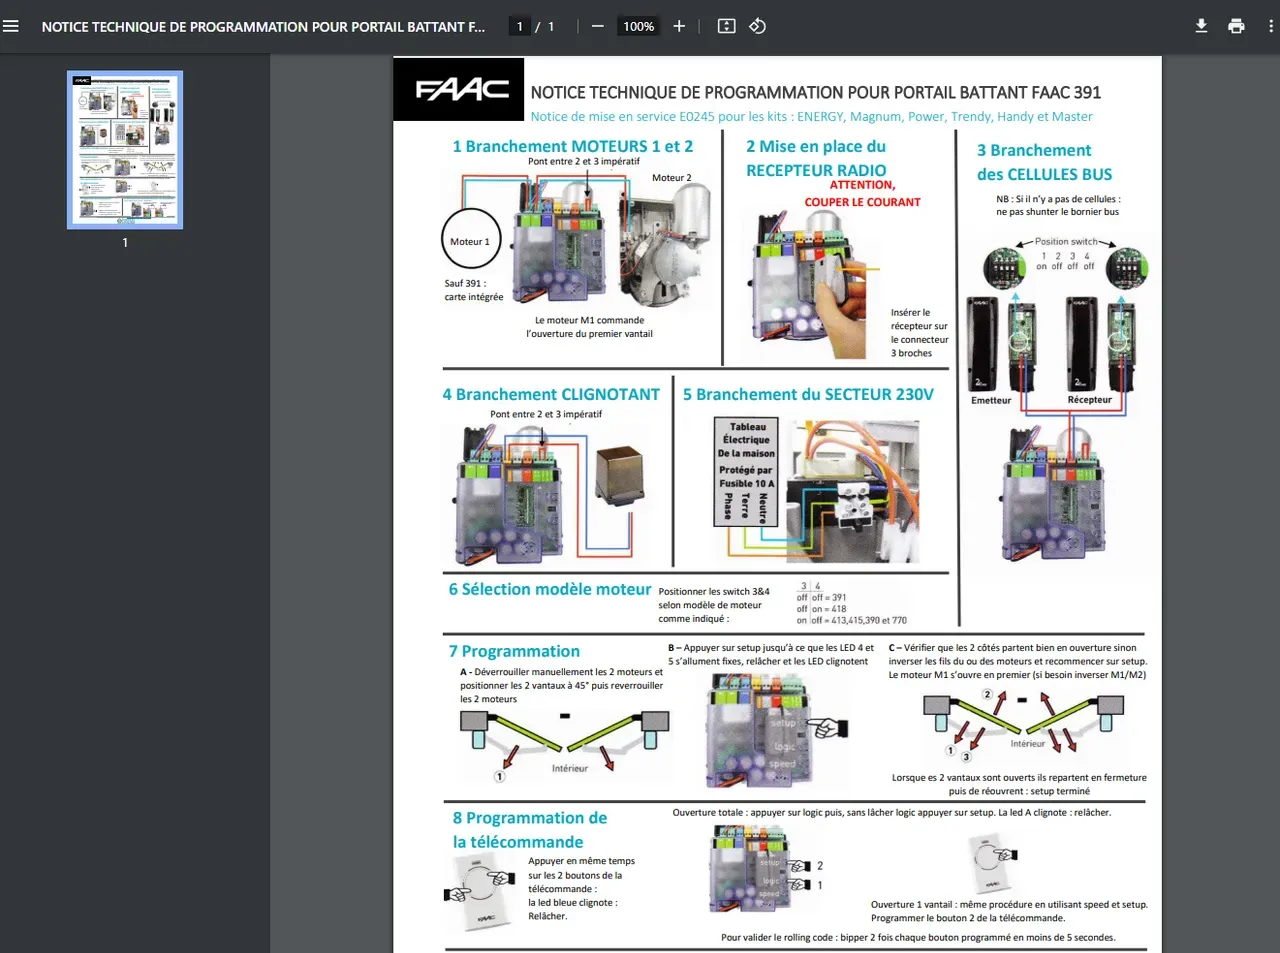
Task: Click heading '4 Branchement CLIGNOTANT'
Action: click(x=551, y=394)
